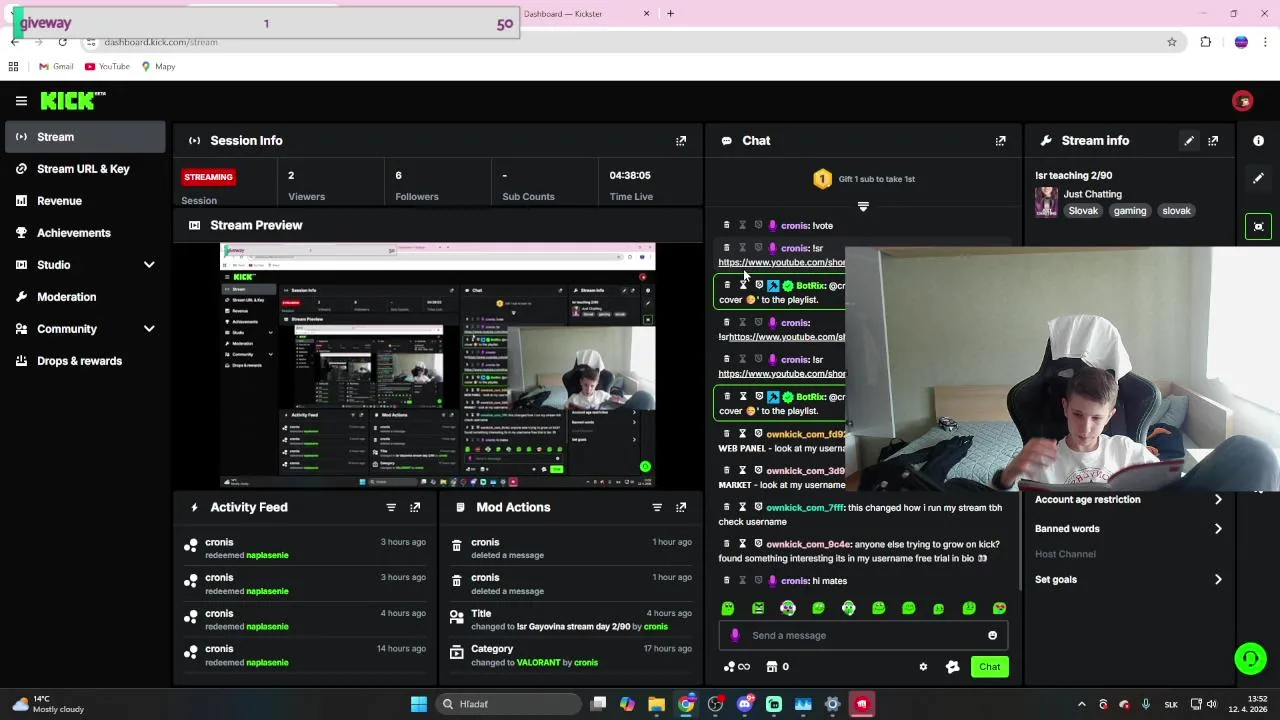
Task: Open the YouTube bookmark
Action: coord(107,67)
